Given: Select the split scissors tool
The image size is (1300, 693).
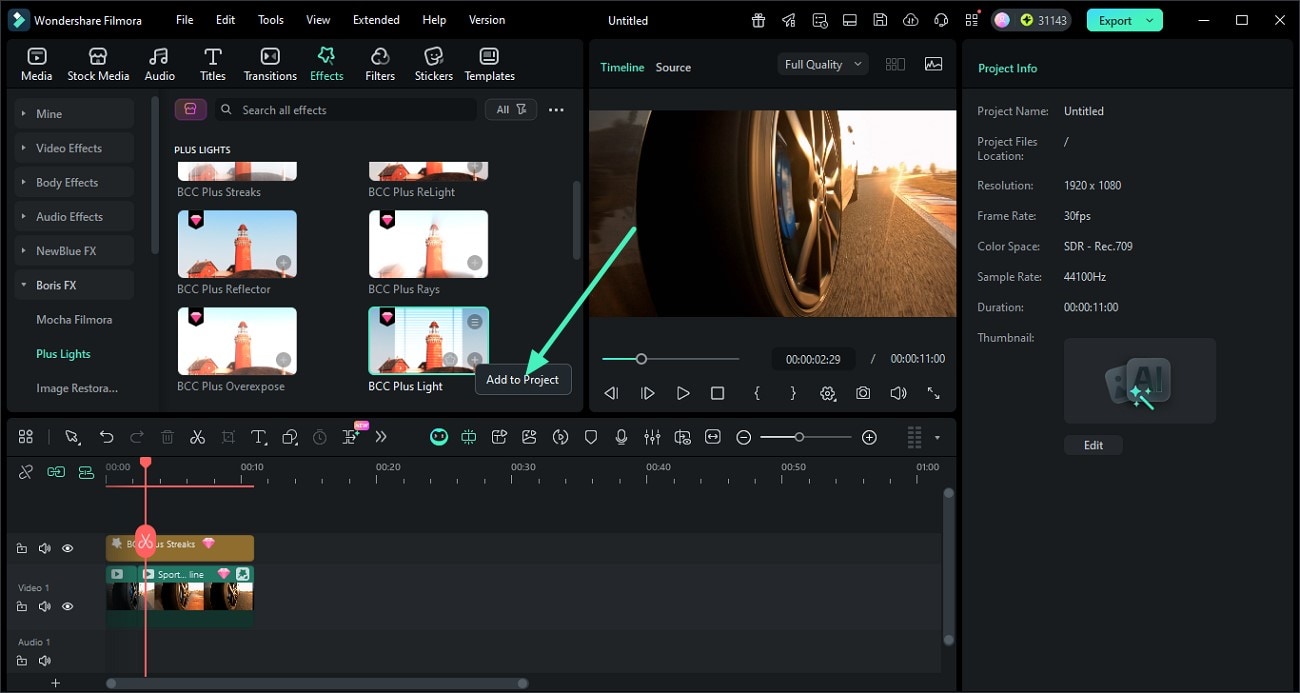Looking at the screenshot, I should click(x=197, y=437).
